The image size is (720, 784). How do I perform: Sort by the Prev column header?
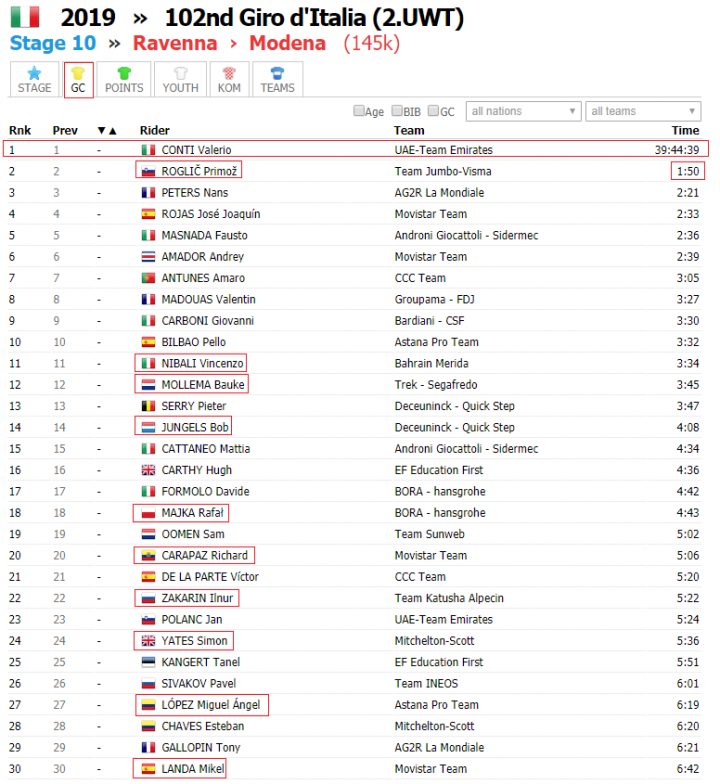coord(65,130)
